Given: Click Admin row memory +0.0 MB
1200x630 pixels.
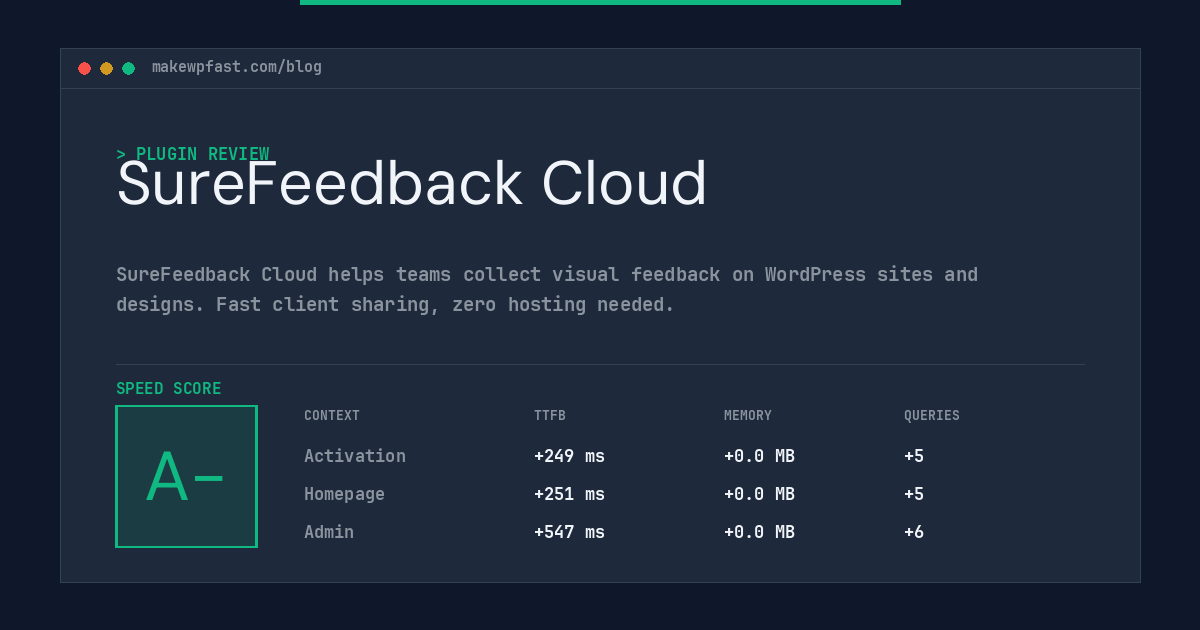Looking at the screenshot, I should coord(759,532).
